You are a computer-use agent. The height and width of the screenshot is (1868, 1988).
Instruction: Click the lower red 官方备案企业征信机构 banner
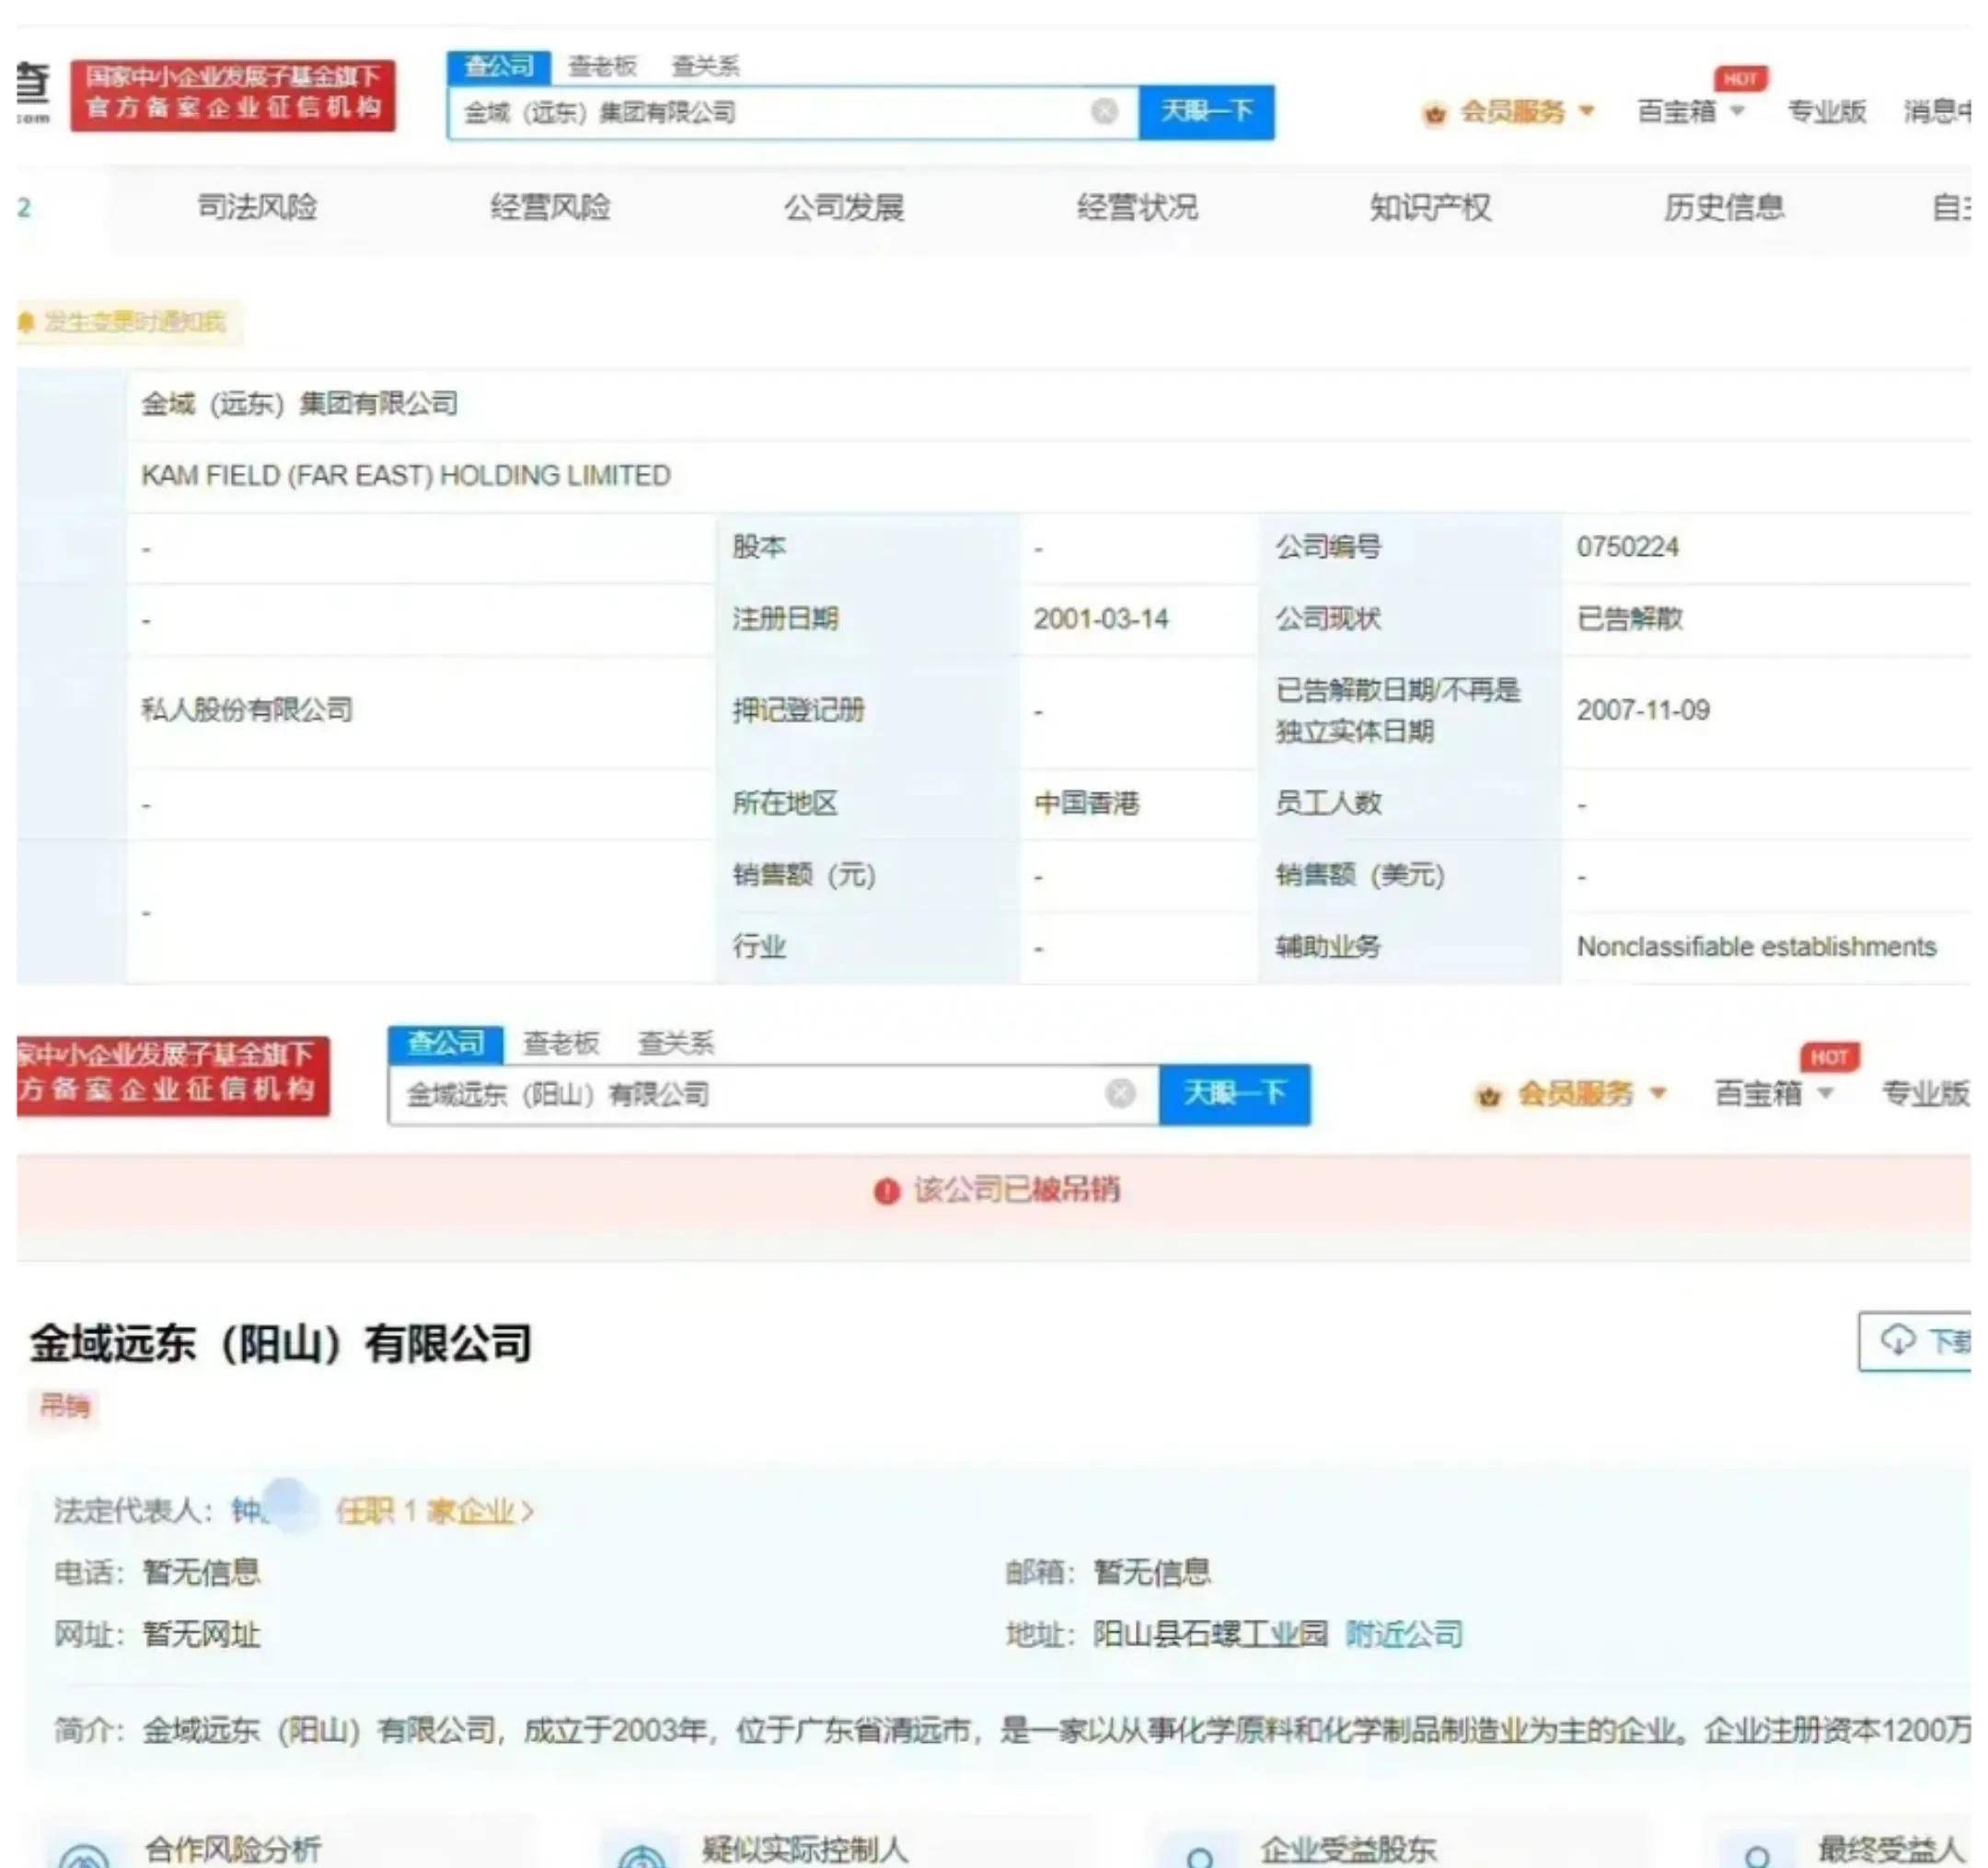coord(173,1076)
